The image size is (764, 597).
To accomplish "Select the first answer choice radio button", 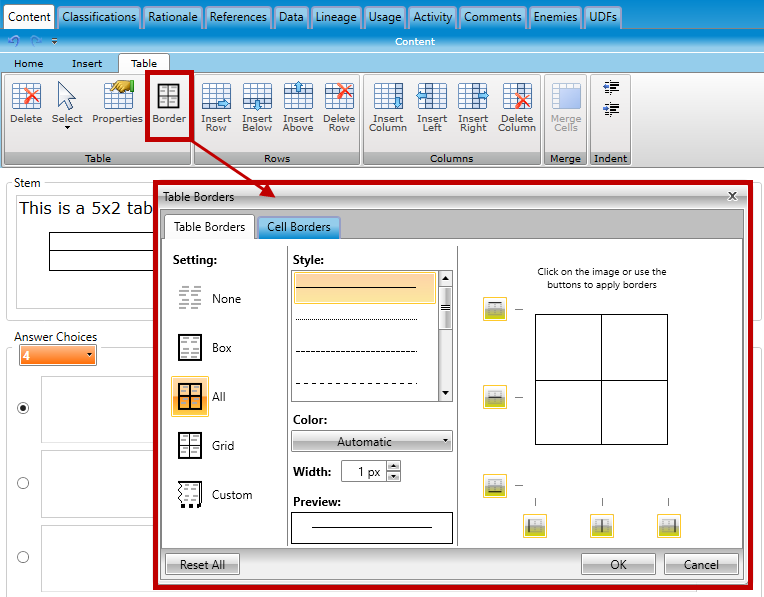I will tap(24, 408).
